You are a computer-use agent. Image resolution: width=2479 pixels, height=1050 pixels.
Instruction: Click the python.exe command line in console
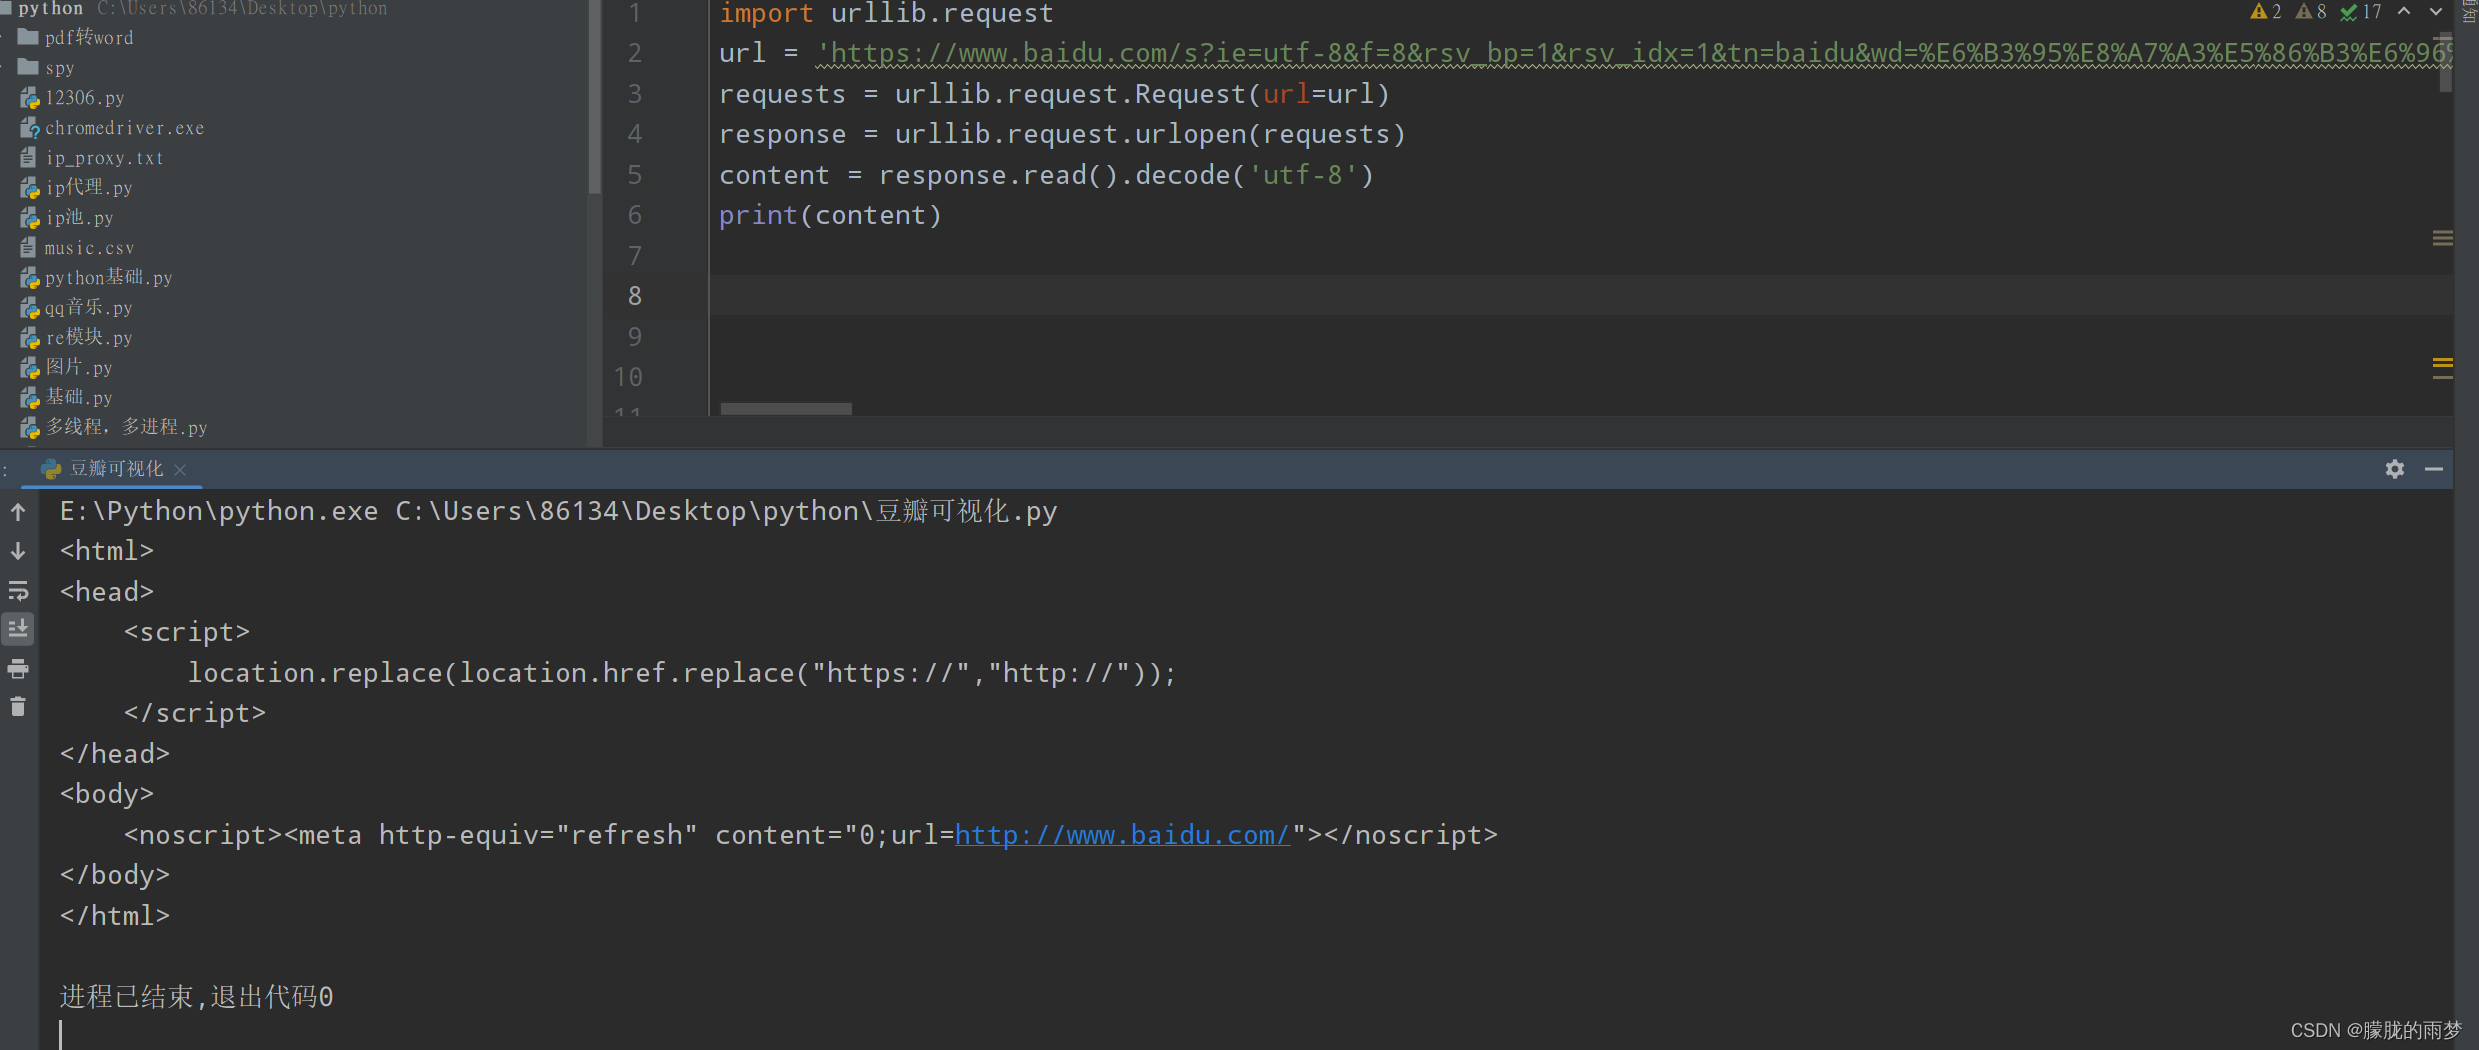[x=558, y=512]
